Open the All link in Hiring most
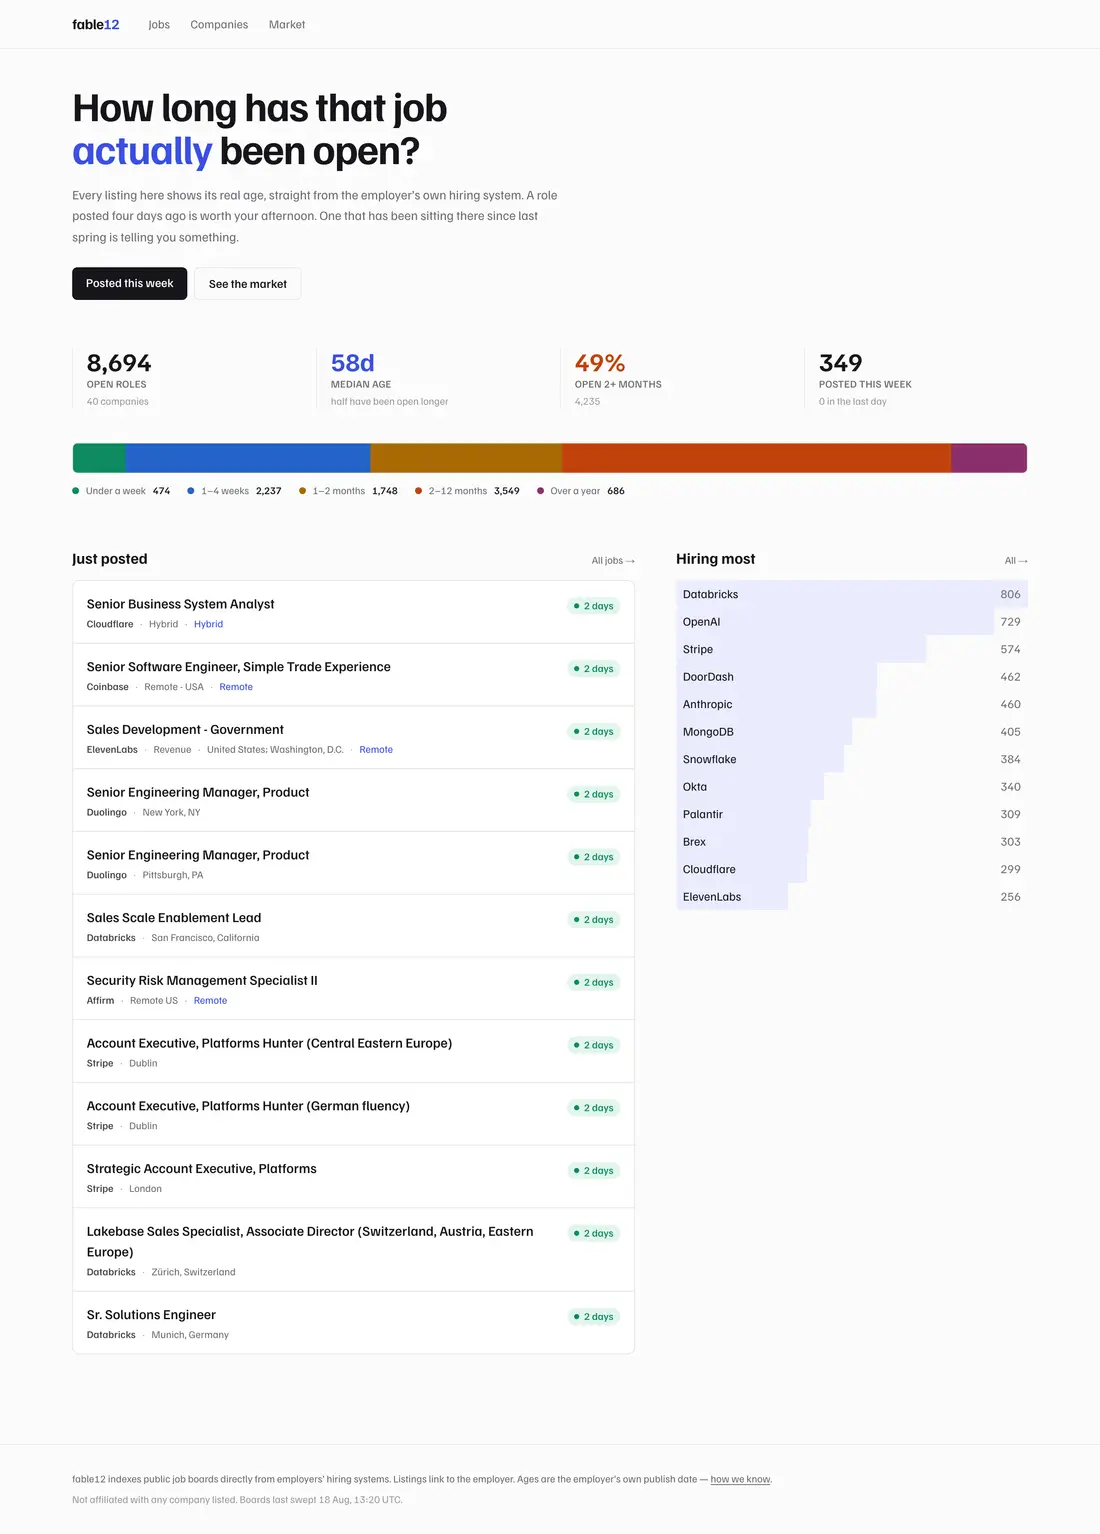The image size is (1100, 1534). tap(1016, 560)
